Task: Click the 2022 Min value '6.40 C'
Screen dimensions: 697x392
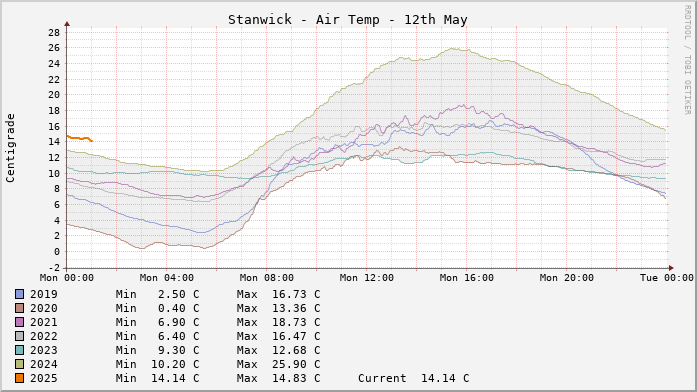Action: (x=179, y=336)
